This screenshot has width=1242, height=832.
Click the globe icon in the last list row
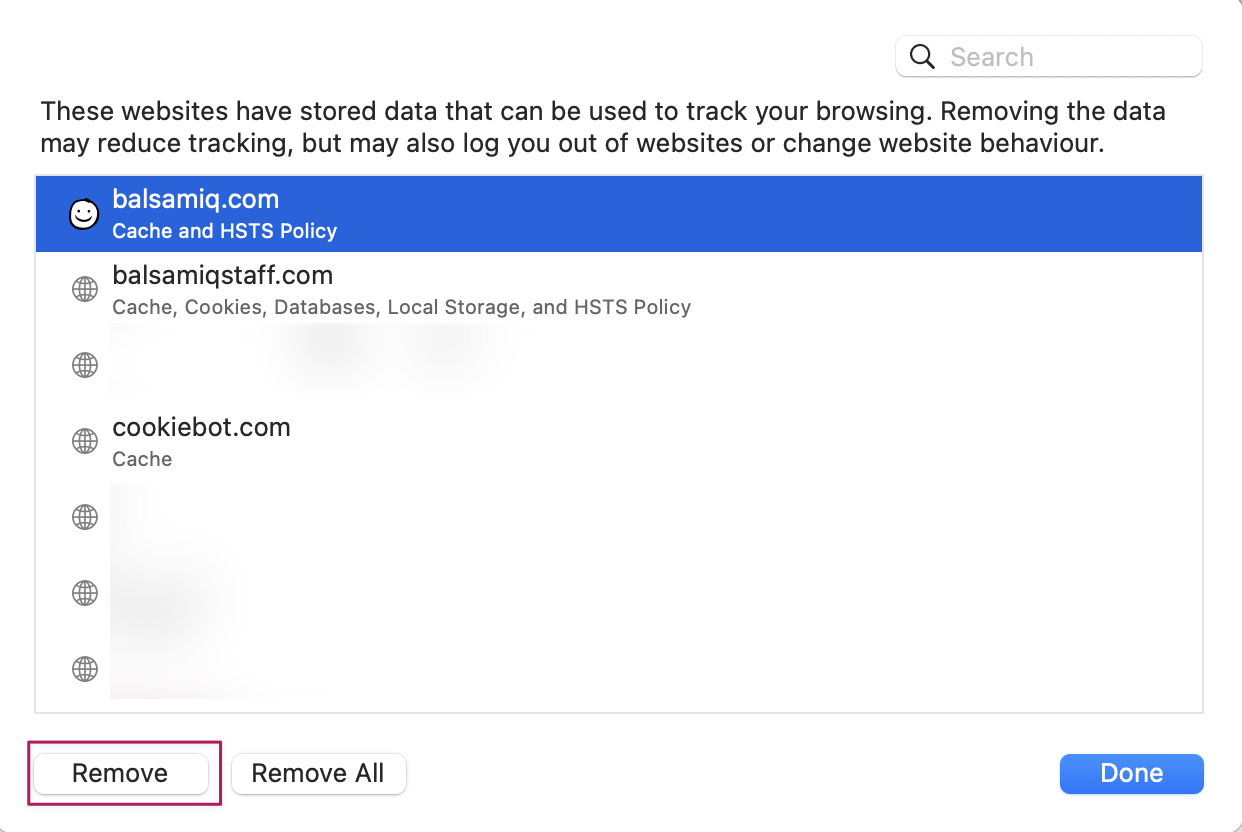coord(85,668)
